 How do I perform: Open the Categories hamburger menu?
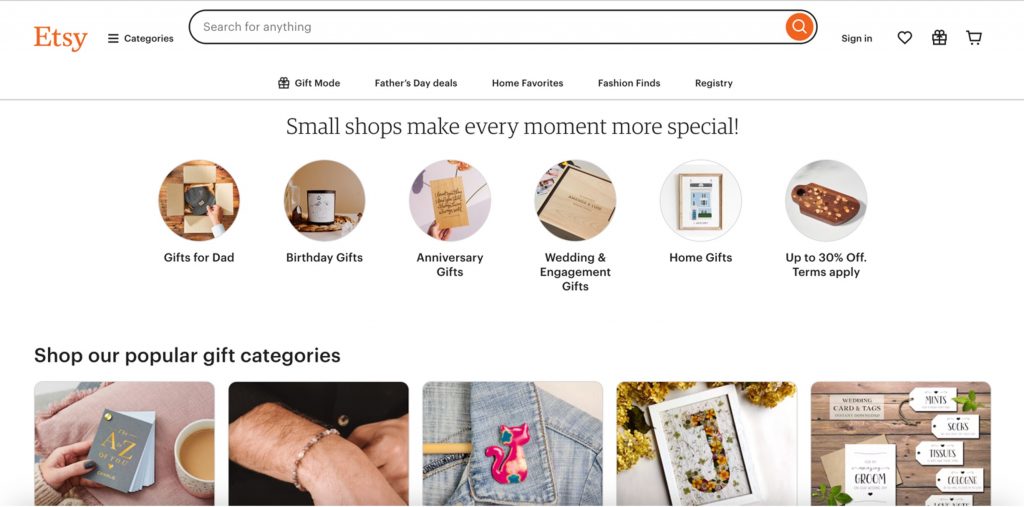[141, 39]
